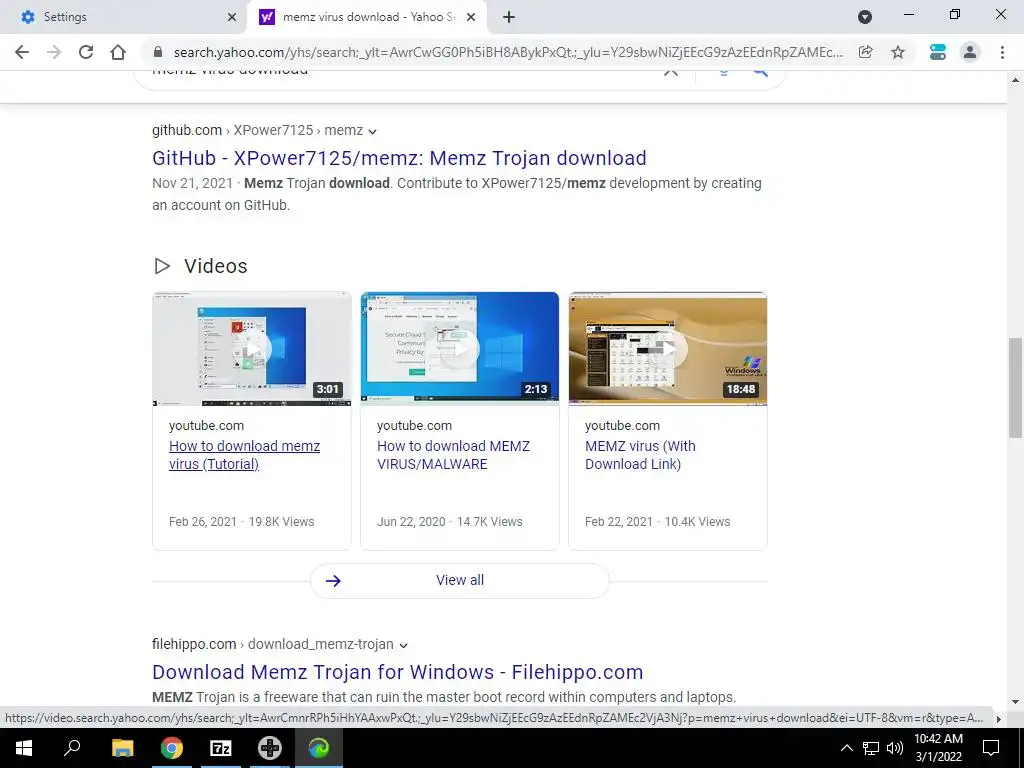
Task: Open a new browser tab
Action: [509, 17]
